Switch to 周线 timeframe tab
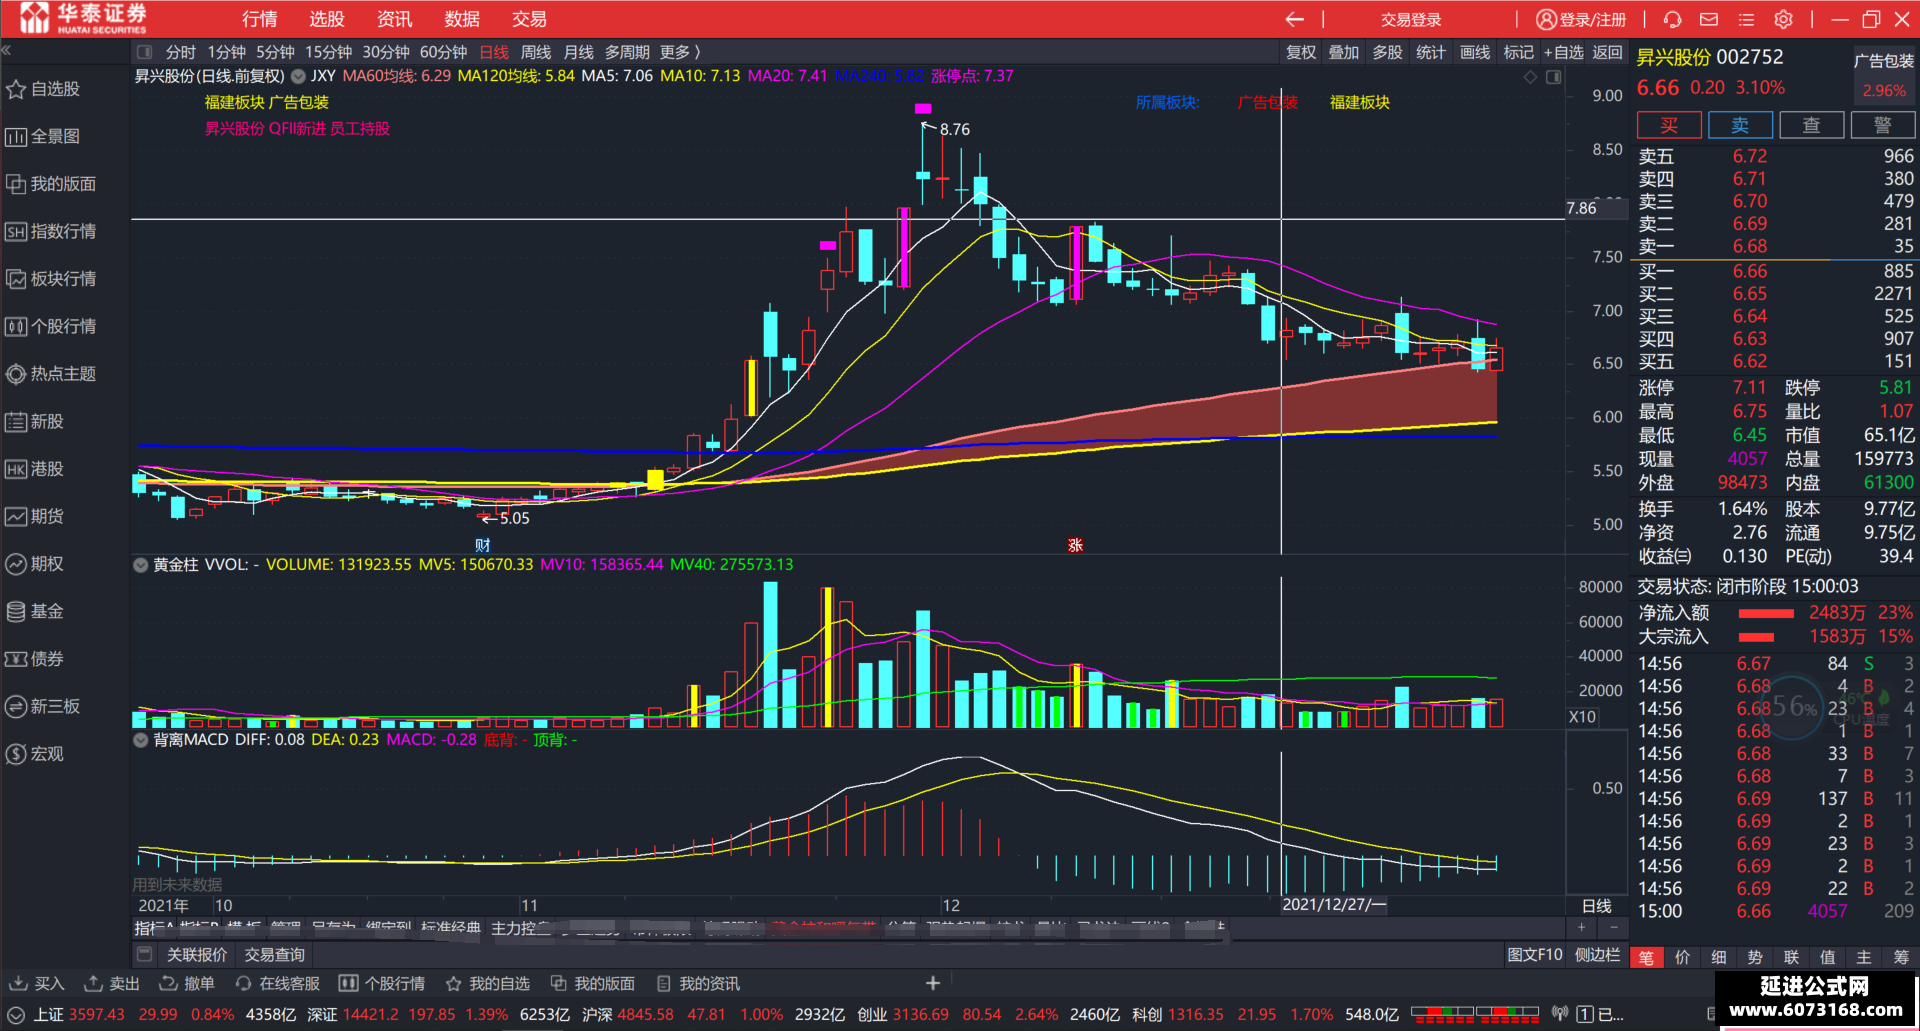This screenshot has height=1031, width=1920. [536, 52]
